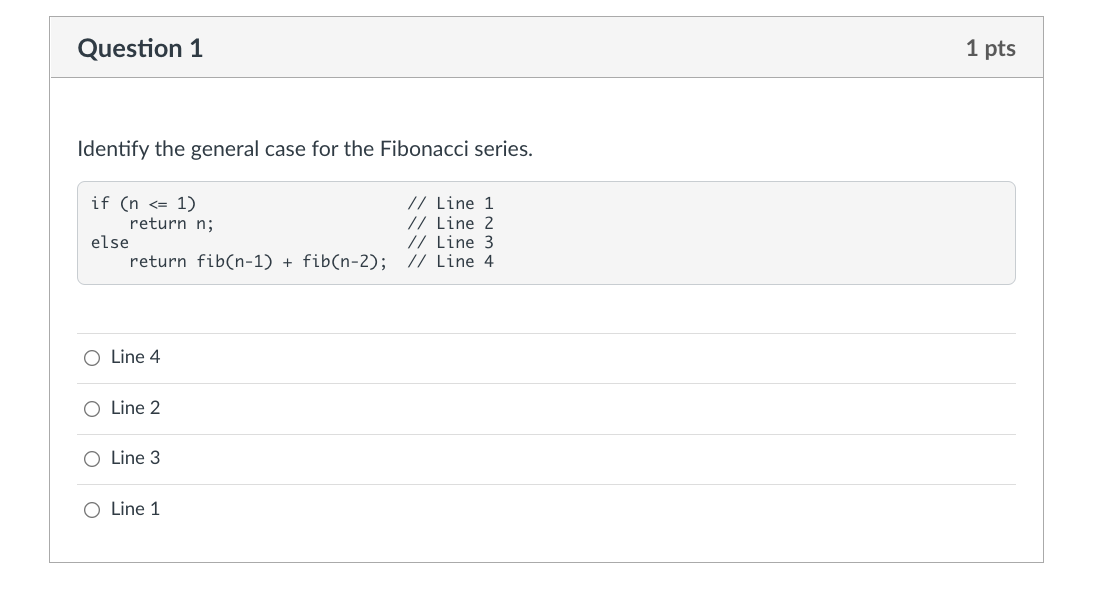
Task: Click the '// Line 3' code comment
Action: 450,242
